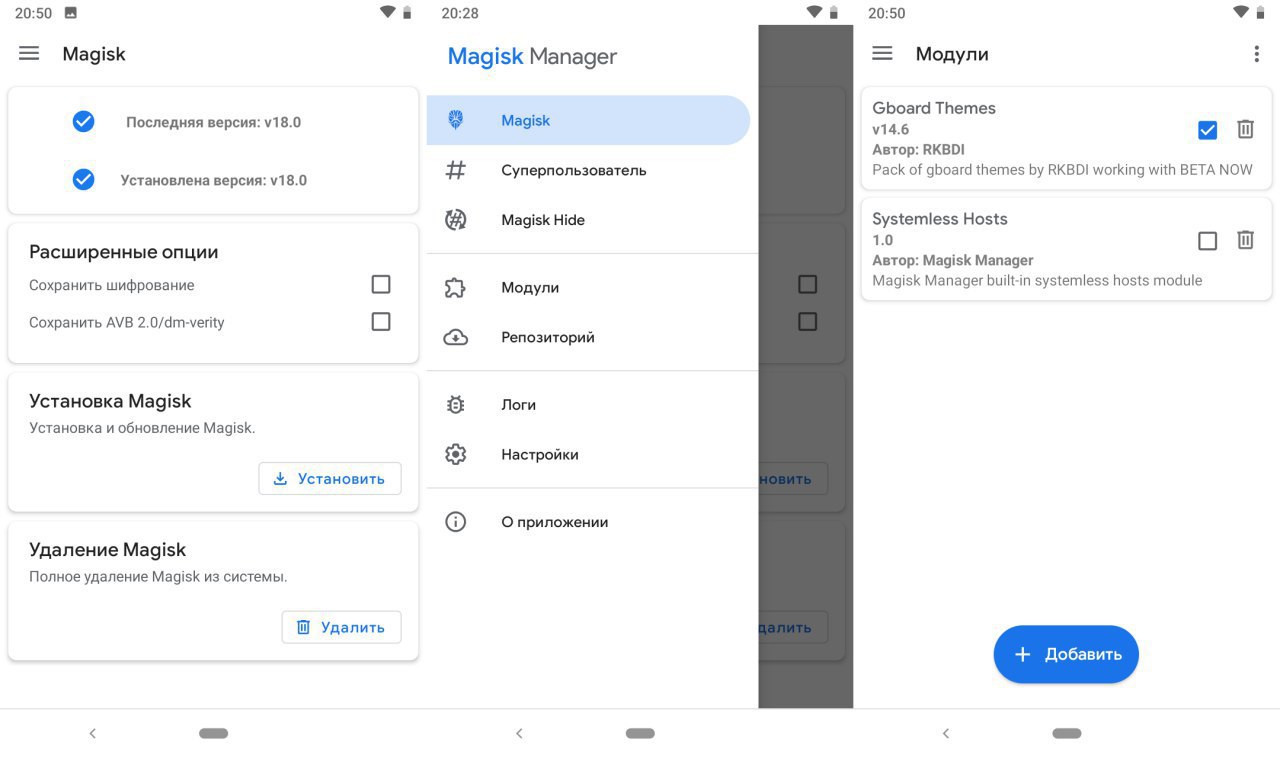Click the Установить button
The image size is (1280, 758).
(x=330, y=478)
